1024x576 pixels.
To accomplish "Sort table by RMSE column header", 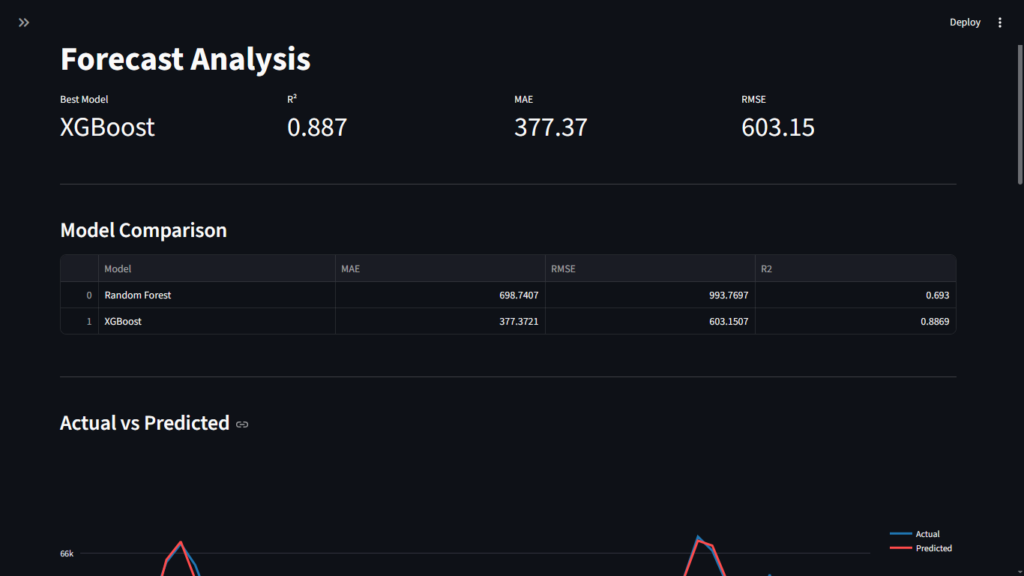I will (x=650, y=268).
